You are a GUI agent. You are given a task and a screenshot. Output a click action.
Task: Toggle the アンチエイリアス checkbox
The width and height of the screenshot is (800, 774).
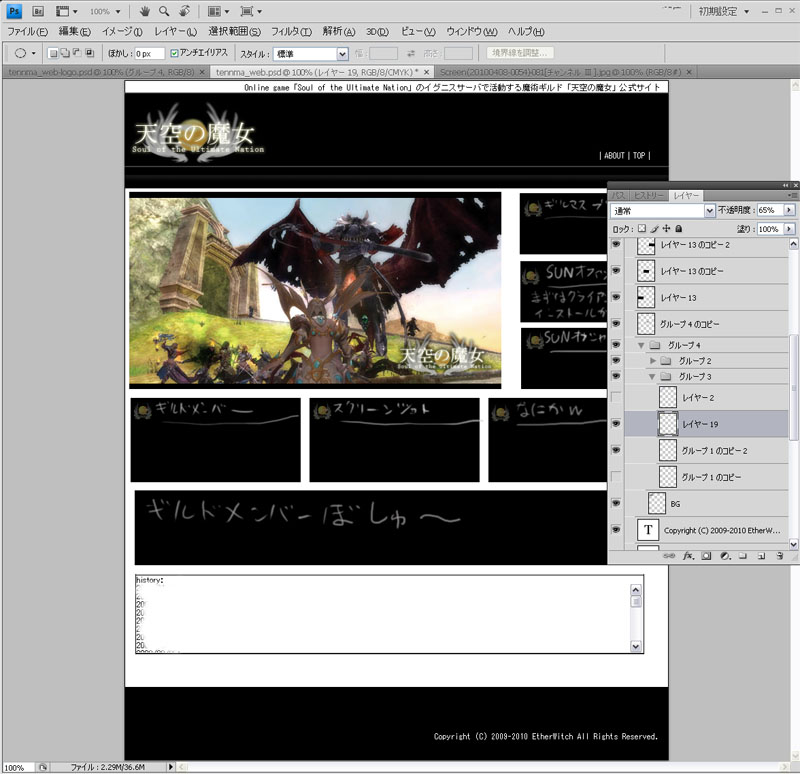[x=175, y=53]
